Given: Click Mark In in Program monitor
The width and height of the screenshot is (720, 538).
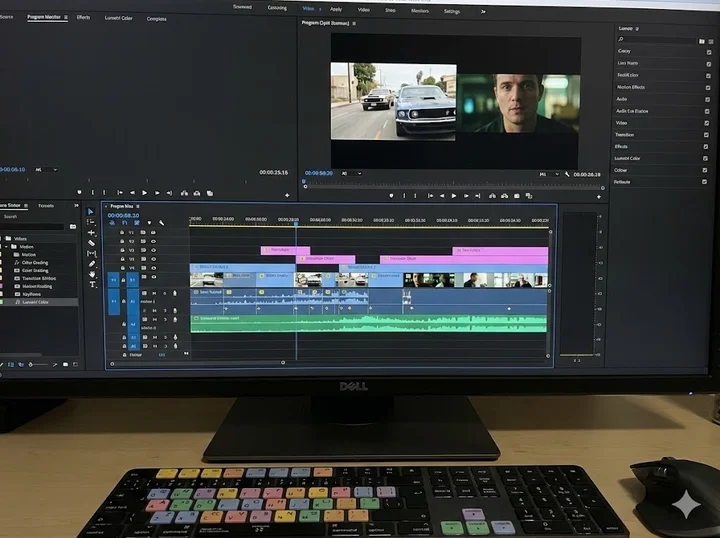Looking at the screenshot, I should coord(404,196).
